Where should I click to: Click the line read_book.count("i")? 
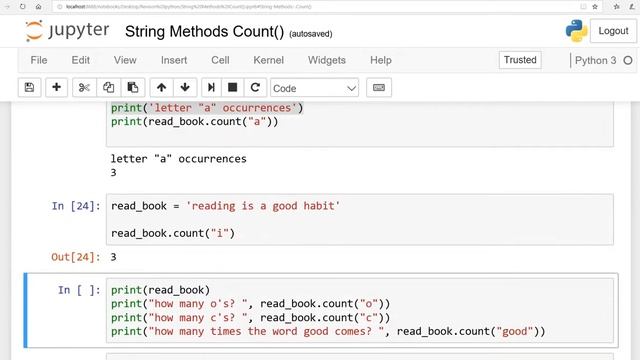point(173,233)
